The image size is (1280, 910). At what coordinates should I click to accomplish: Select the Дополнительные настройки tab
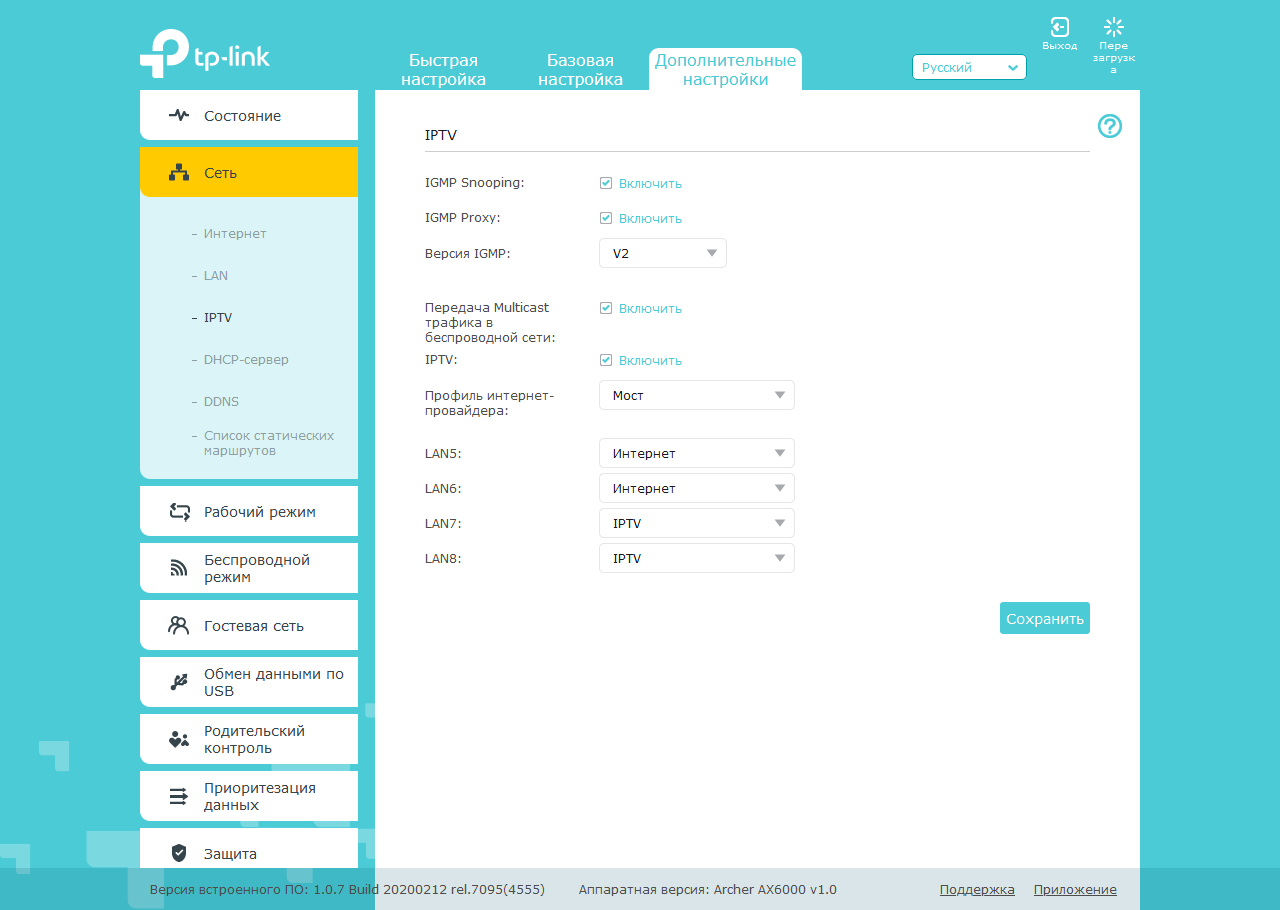[x=725, y=70]
